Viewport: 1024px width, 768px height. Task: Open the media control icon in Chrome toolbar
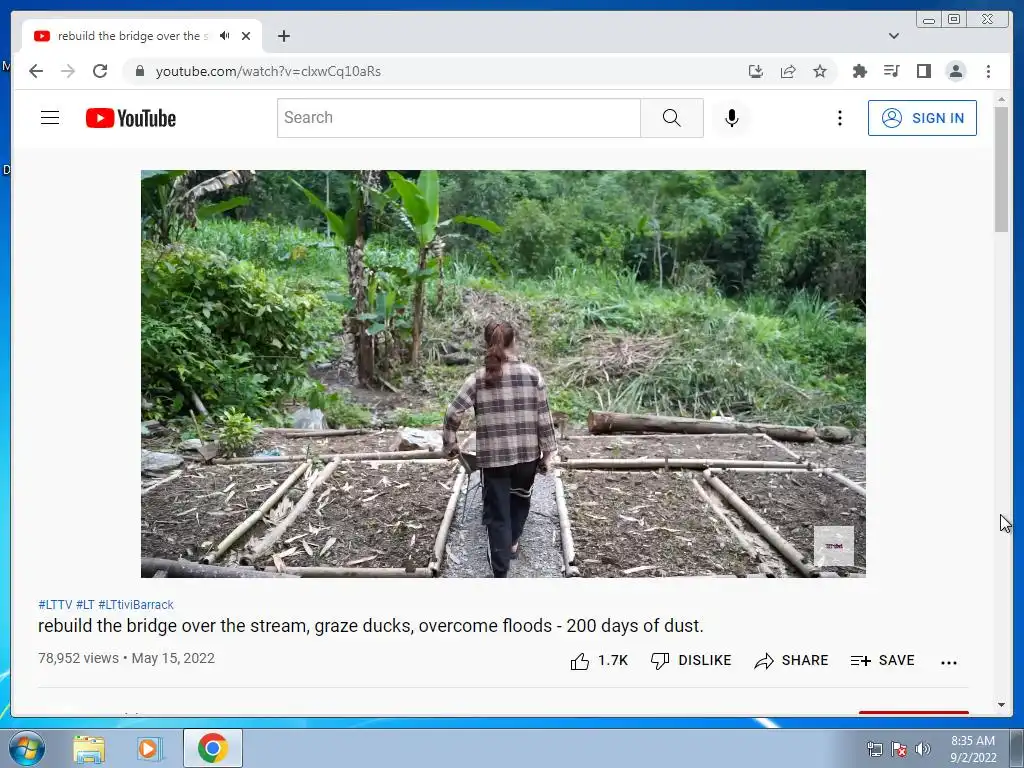click(891, 71)
